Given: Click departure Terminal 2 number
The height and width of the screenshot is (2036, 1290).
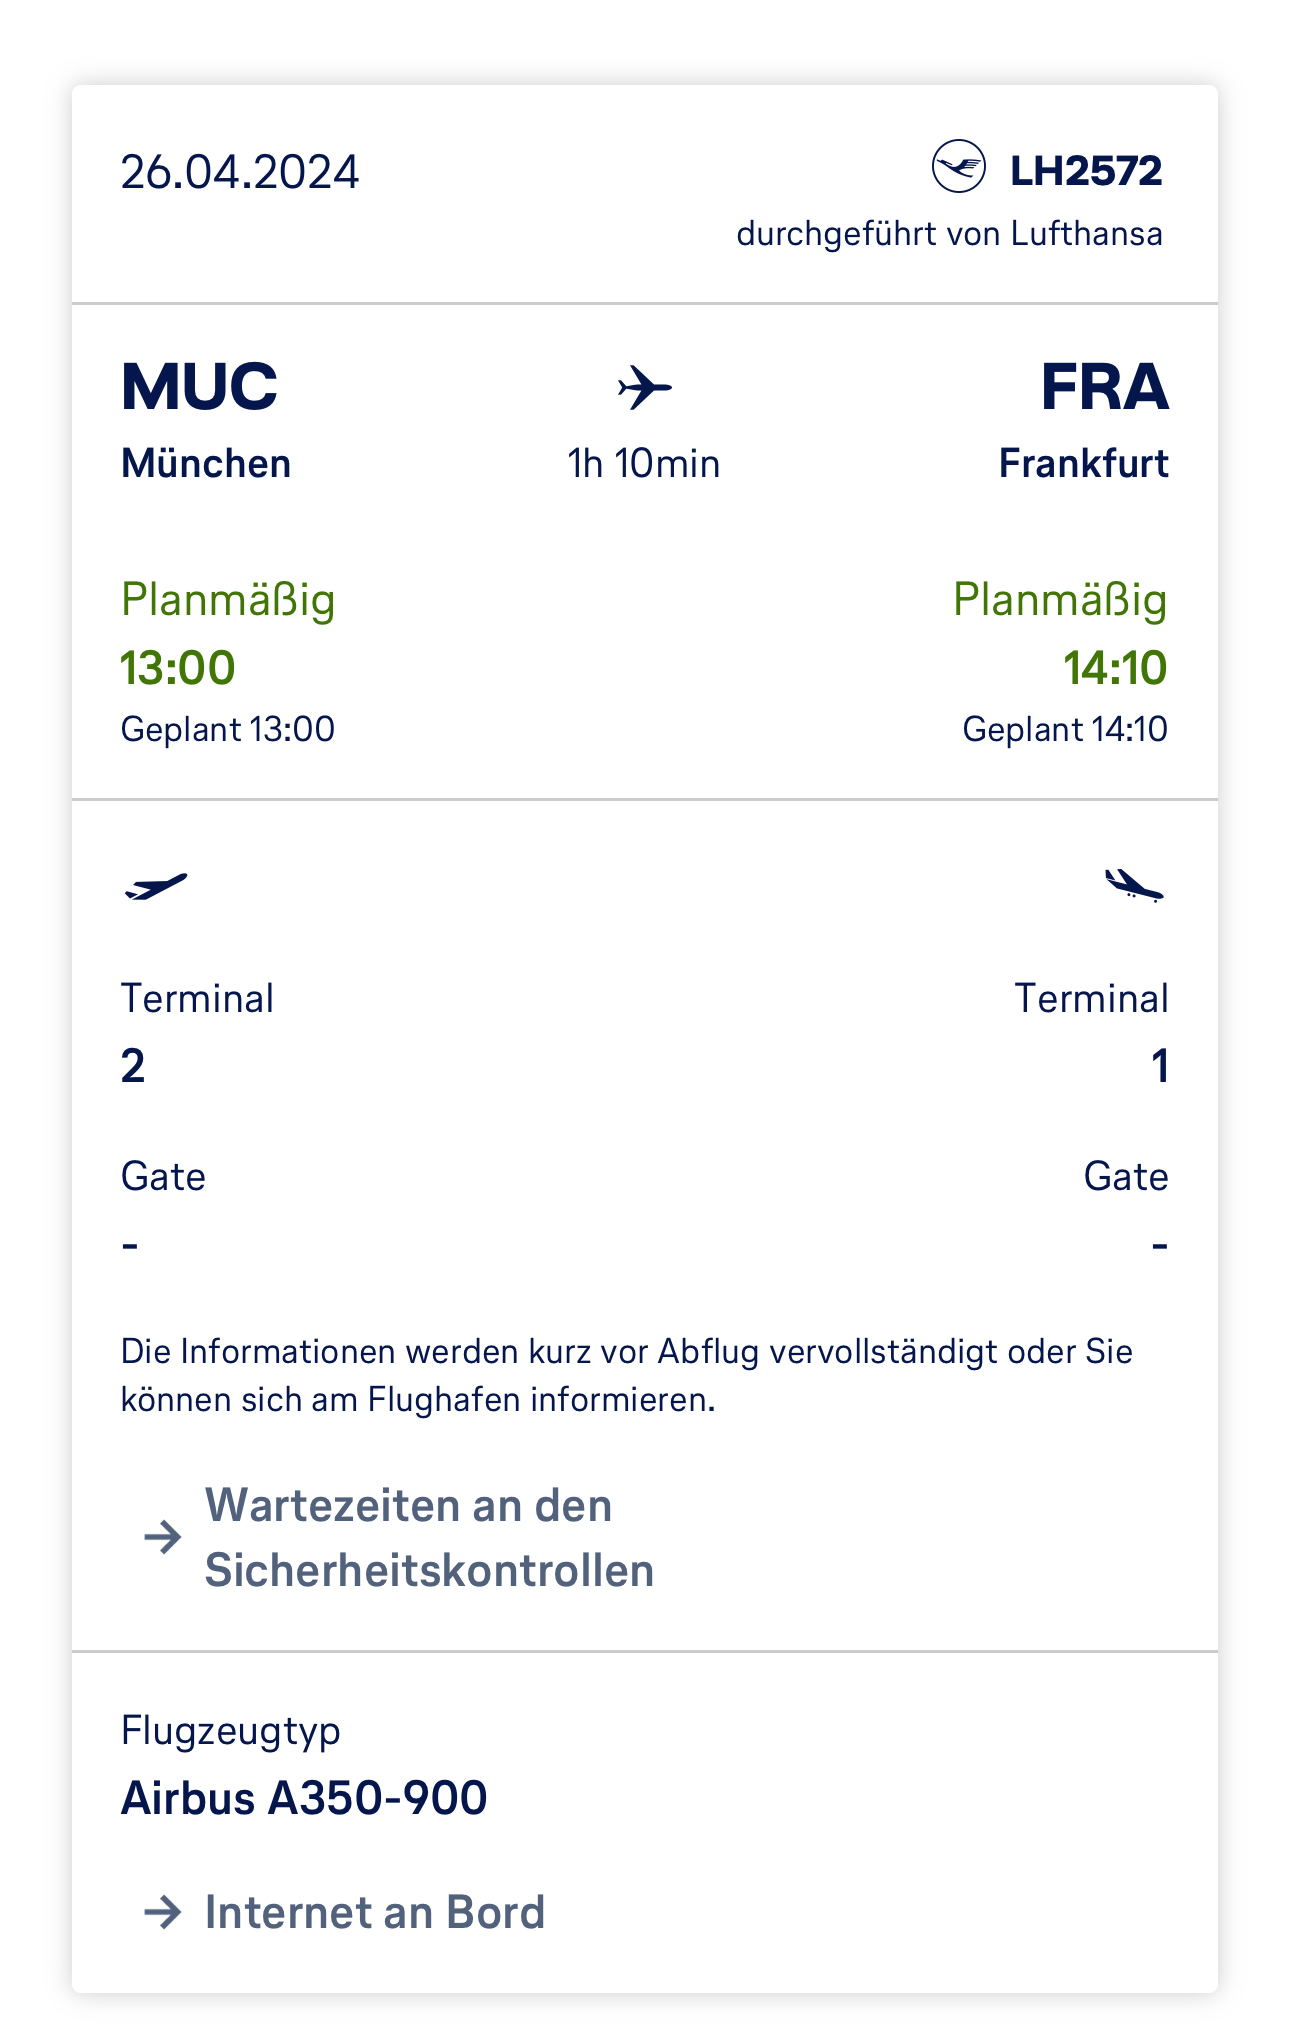Looking at the screenshot, I should [x=133, y=1066].
